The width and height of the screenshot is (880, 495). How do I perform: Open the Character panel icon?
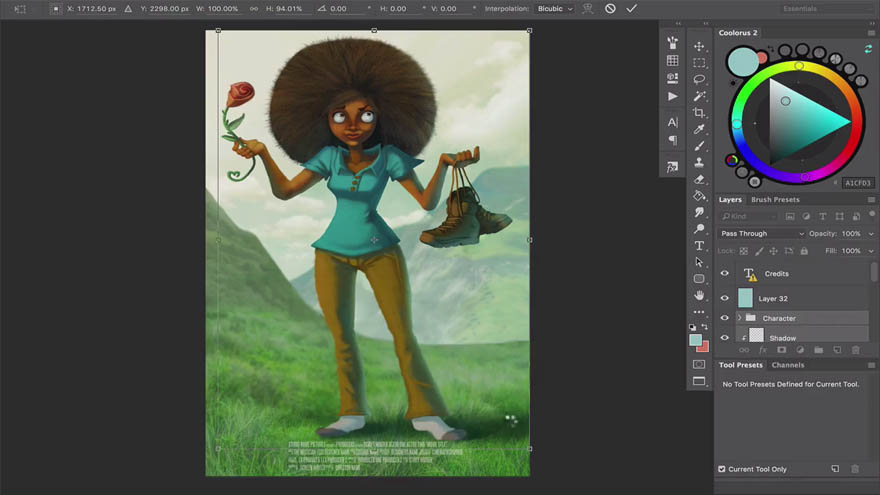672,122
